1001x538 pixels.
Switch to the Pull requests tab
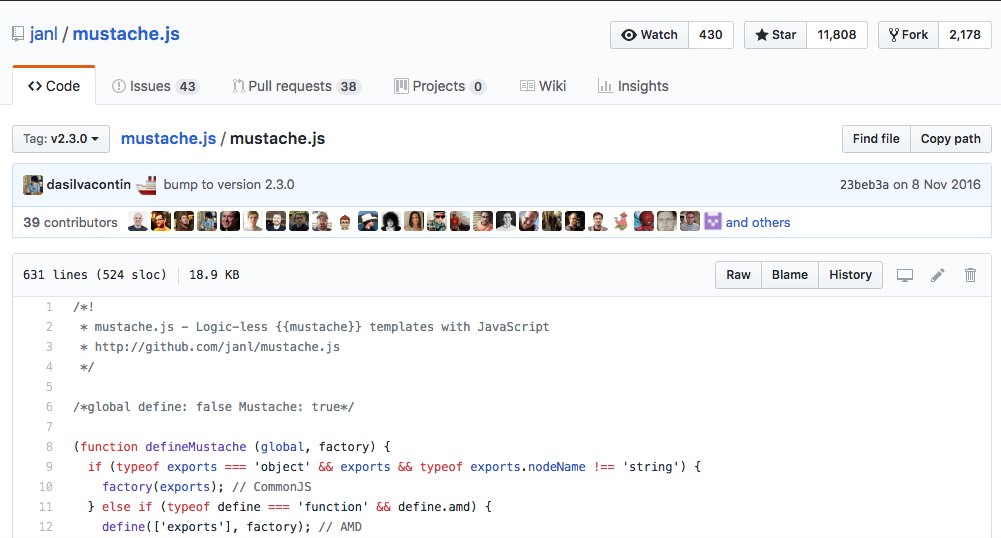coord(295,86)
